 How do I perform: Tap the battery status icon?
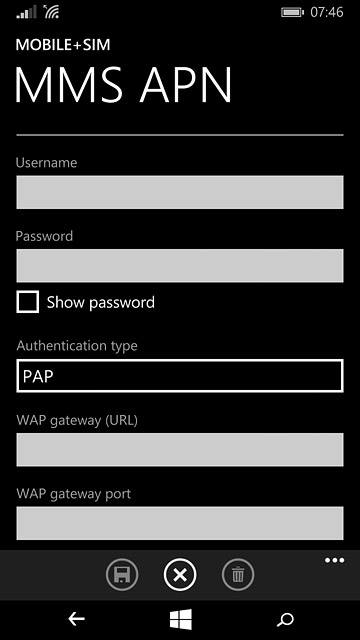coord(292,13)
